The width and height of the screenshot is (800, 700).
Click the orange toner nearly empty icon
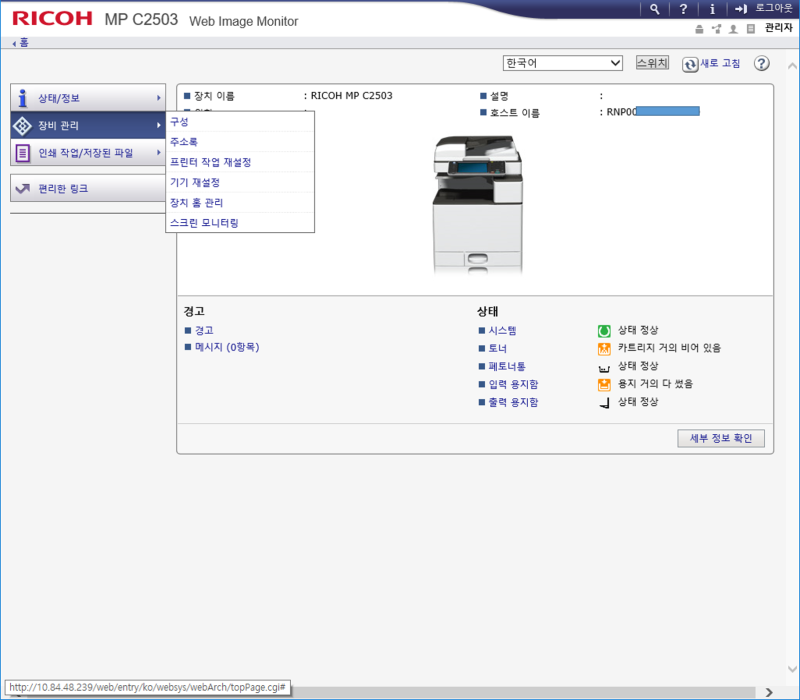point(604,349)
